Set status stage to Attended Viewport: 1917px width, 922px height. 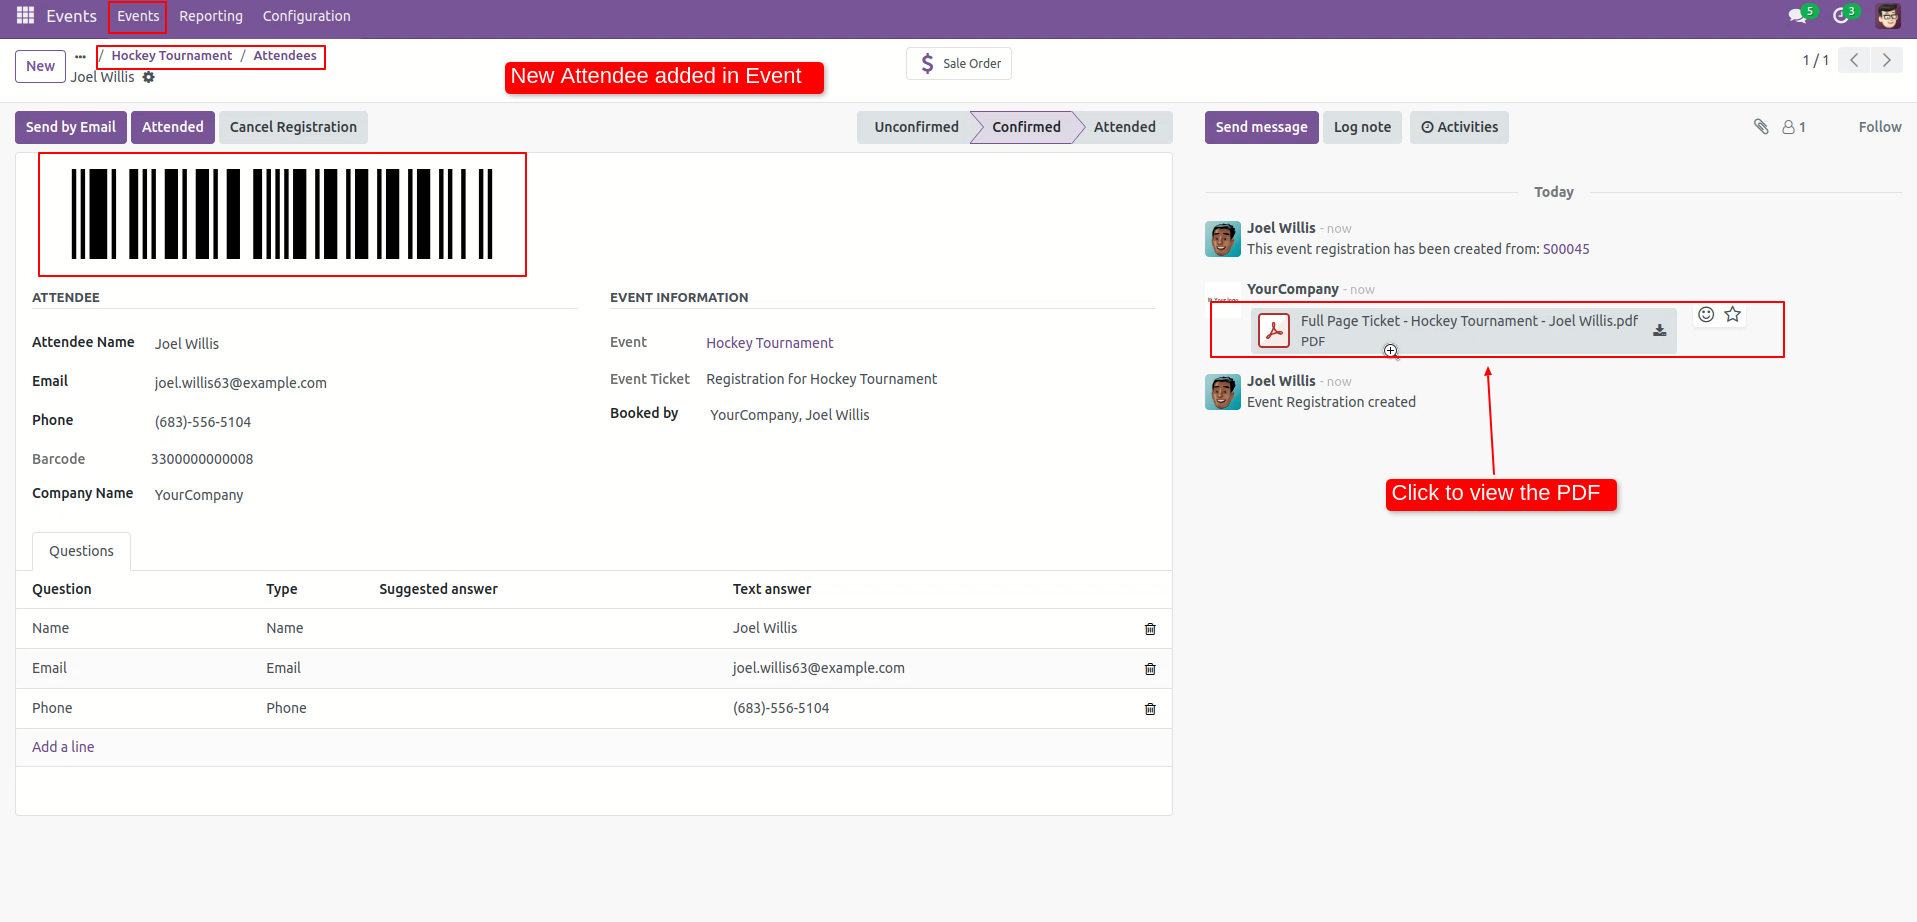(1124, 127)
